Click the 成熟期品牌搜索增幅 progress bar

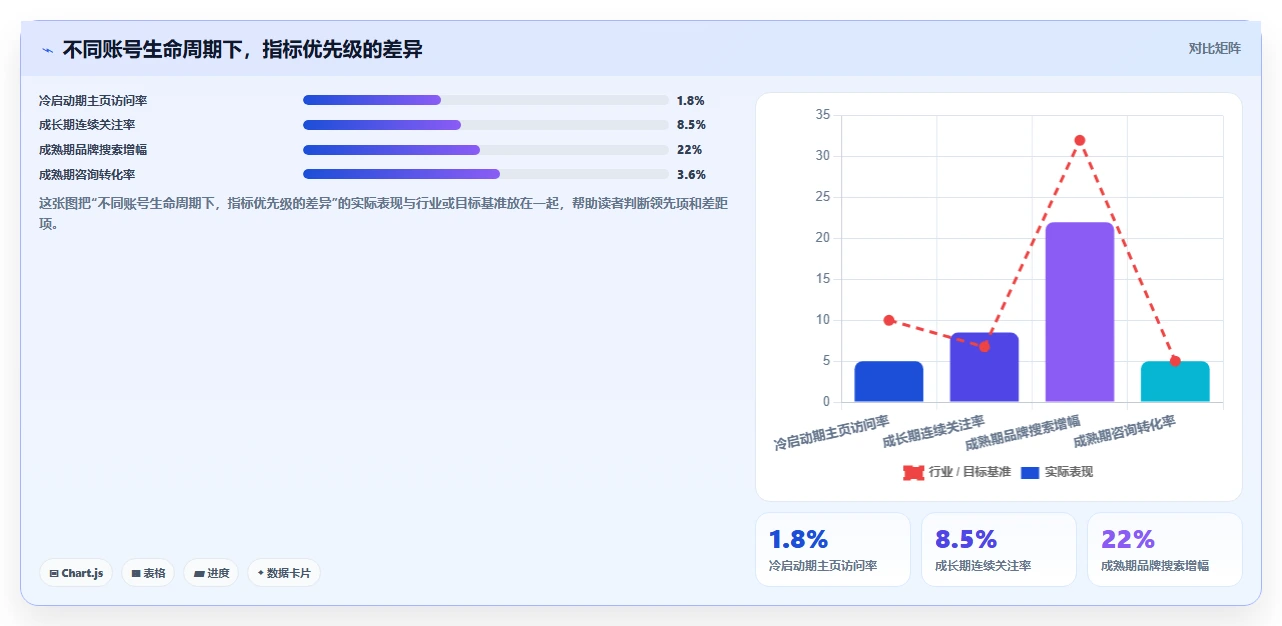coord(486,150)
